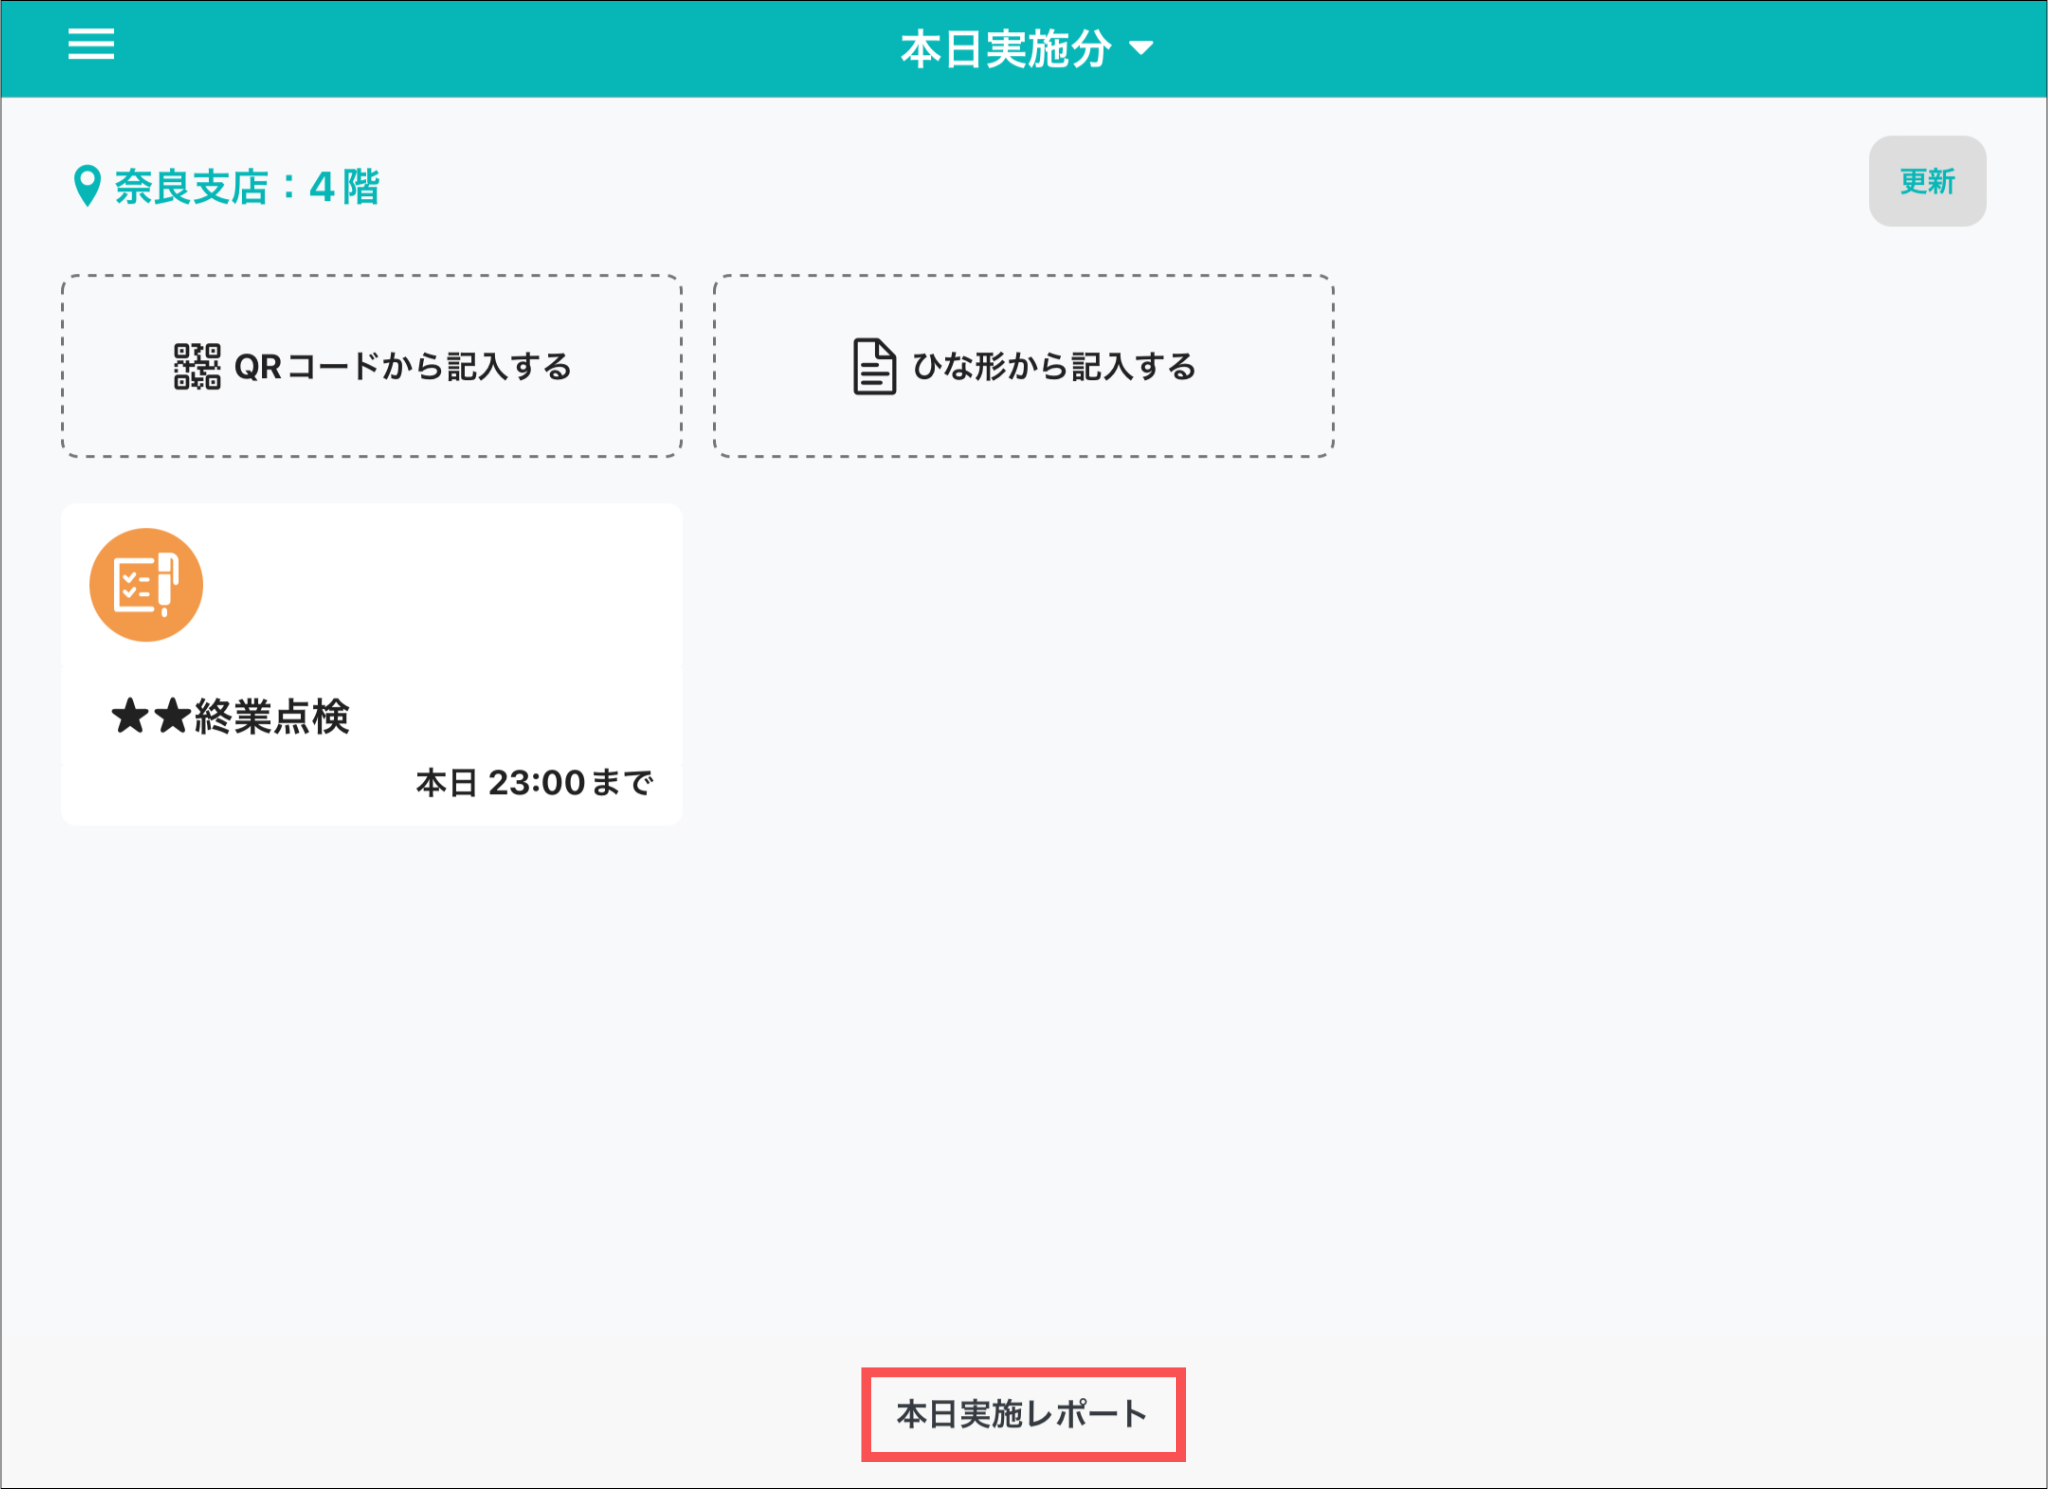Open 本日実施レポート at the bottom
Image resolution: width=2048 pixels, height=1489 pixels.
click(x=1022, y=1414)
